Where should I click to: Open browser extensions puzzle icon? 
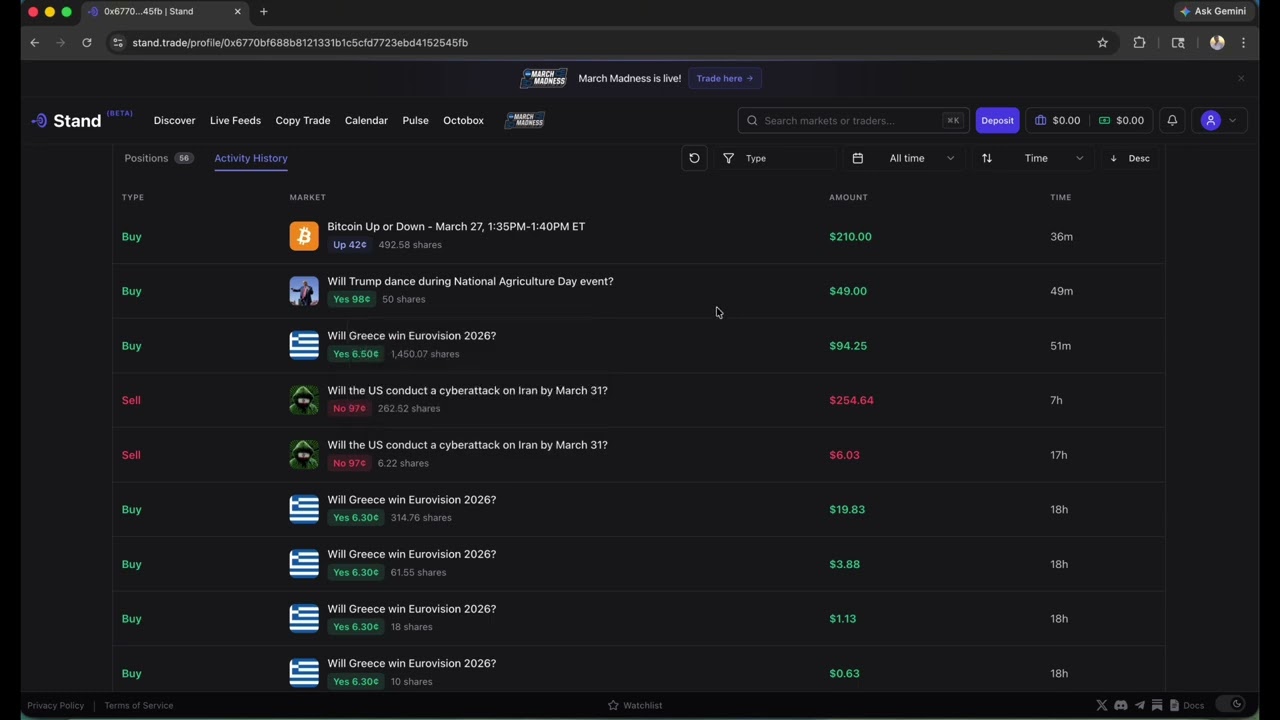[x=1139, y=43]
